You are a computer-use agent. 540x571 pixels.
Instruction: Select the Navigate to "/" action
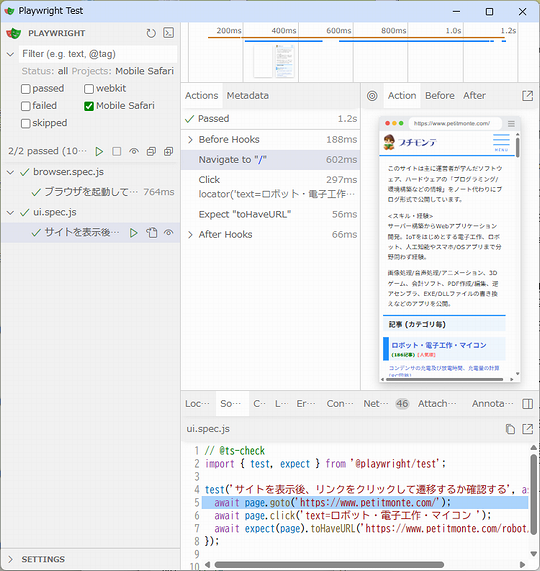coord(271,160)
